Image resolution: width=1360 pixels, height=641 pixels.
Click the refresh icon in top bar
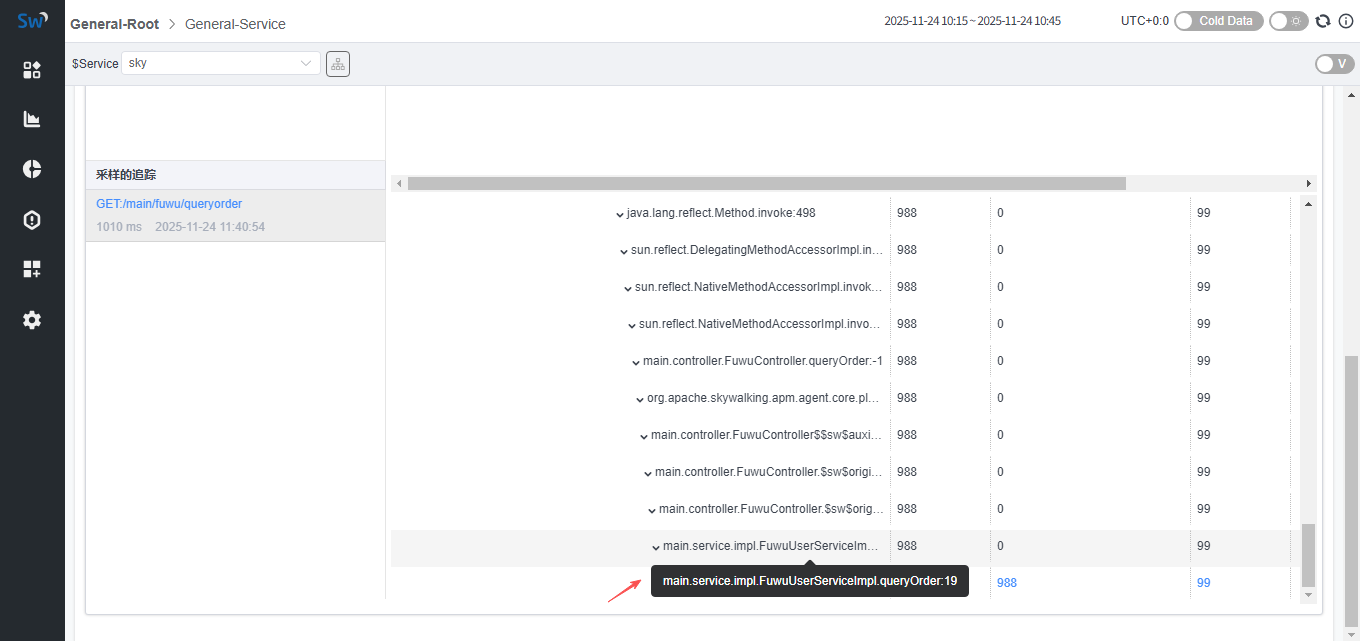point(1323,21)
